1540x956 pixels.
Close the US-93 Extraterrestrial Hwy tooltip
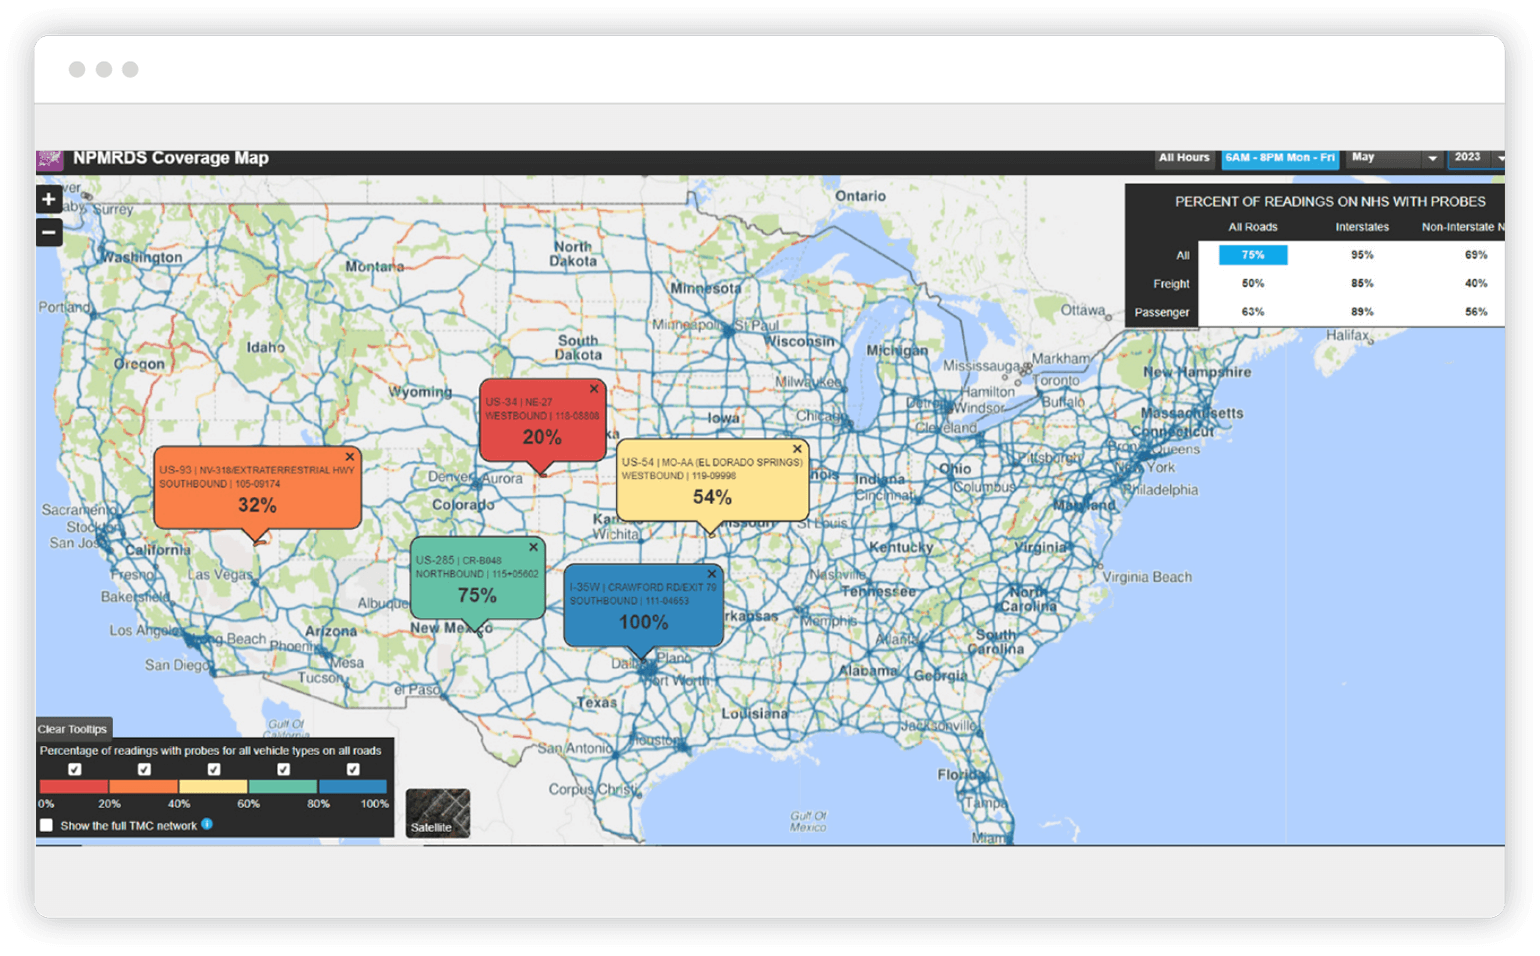[349, 455]
